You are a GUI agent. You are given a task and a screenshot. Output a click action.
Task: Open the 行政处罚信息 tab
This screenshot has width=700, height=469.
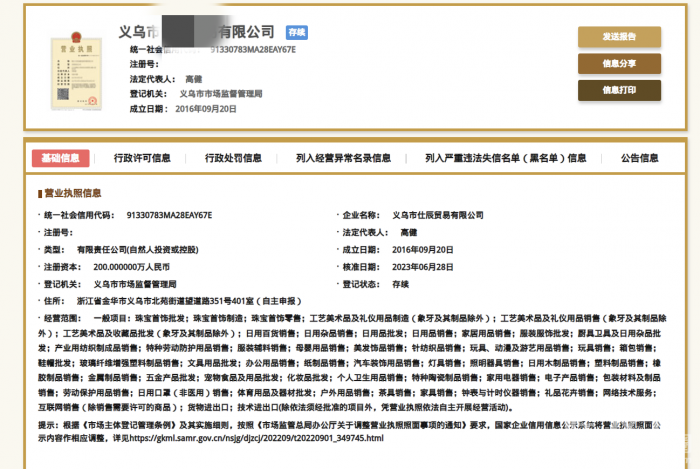coord(233,158)
